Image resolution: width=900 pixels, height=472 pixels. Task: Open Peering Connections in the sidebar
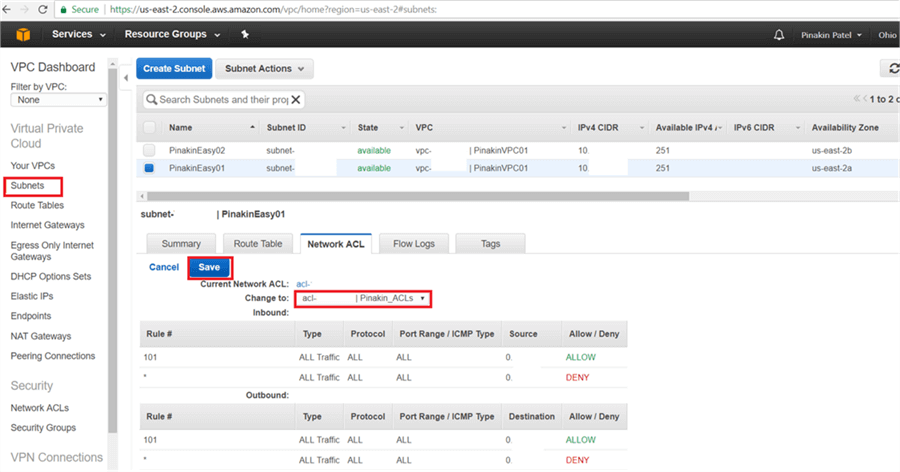(53, 356)
